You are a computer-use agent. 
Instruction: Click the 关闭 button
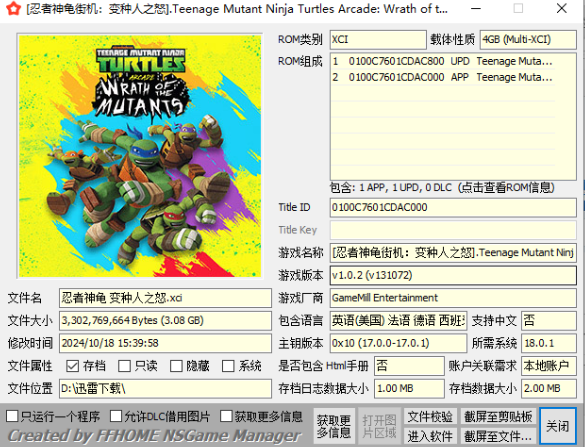pos(558,426)
